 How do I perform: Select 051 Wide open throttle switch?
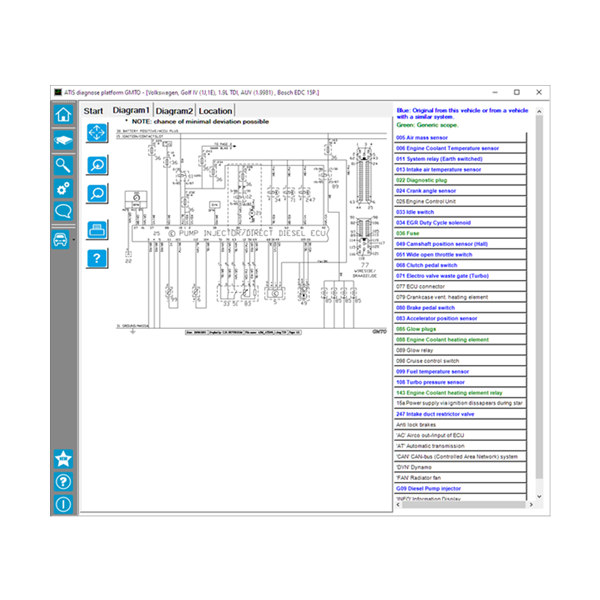click(460, 254)
